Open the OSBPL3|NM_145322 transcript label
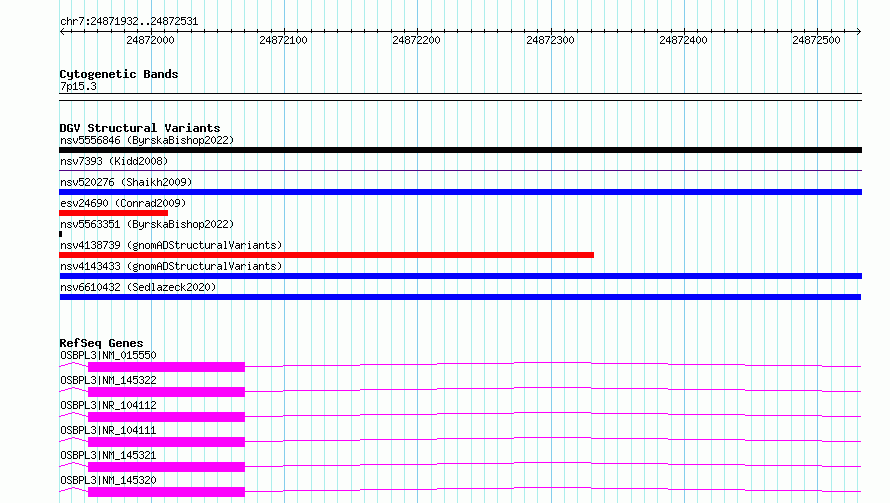The image size is (890, 503). (x=108, y=380)
